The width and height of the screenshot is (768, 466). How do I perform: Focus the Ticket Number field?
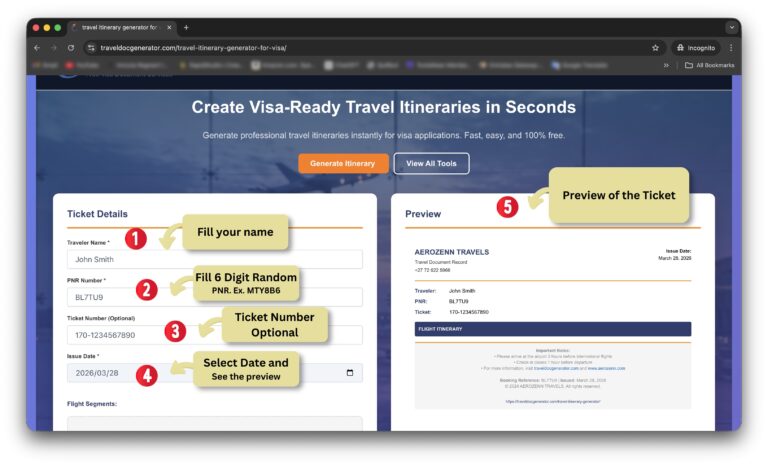215,335
